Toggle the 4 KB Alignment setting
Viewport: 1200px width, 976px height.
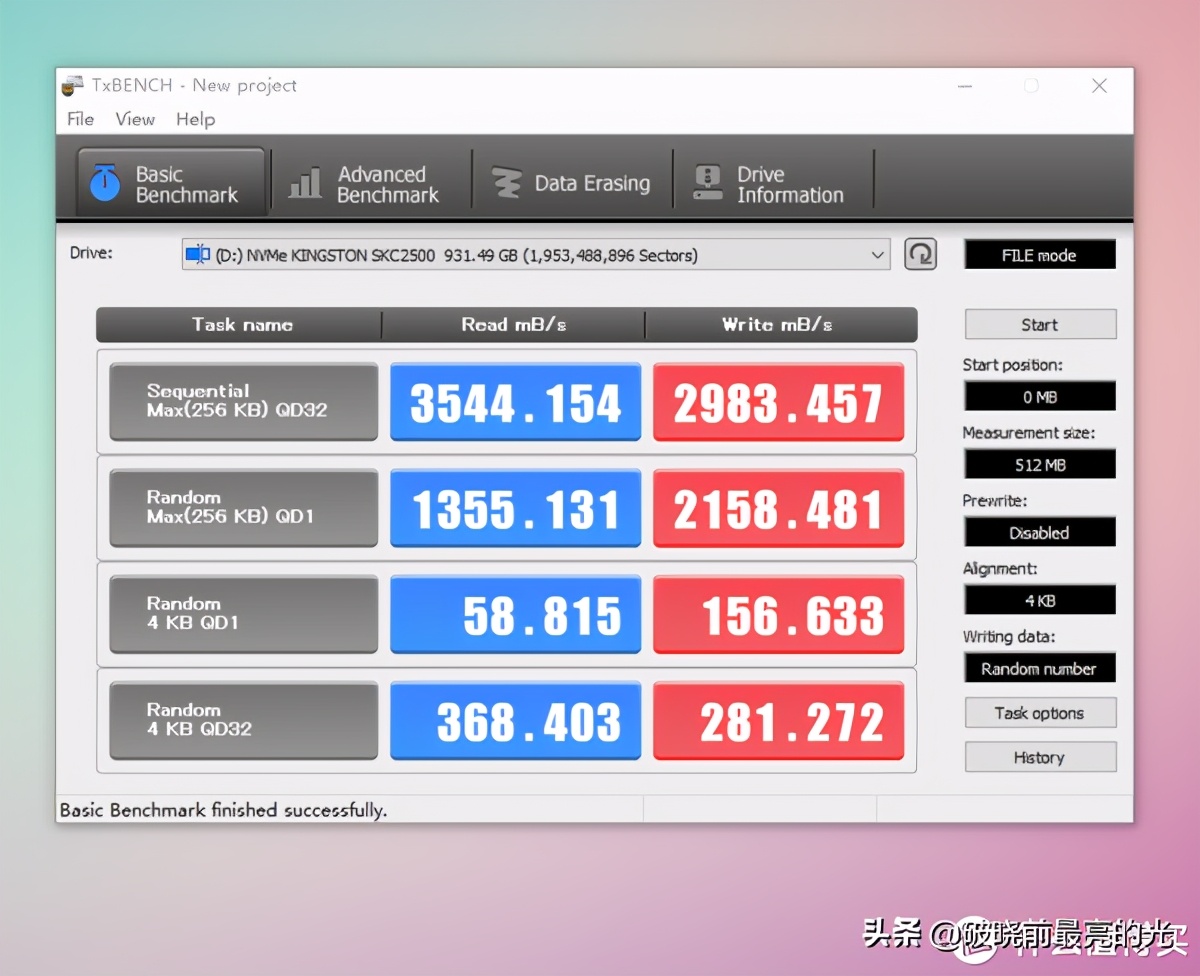click(x=1039, y=600)
